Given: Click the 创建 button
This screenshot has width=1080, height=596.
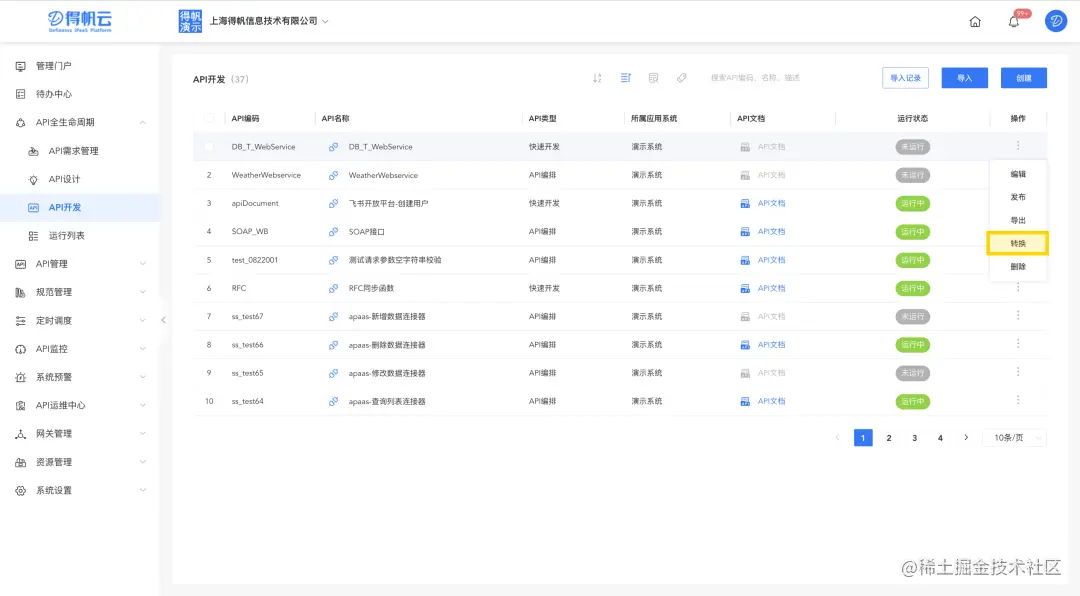Looking at the screenshot, I should coord(1024,78).
